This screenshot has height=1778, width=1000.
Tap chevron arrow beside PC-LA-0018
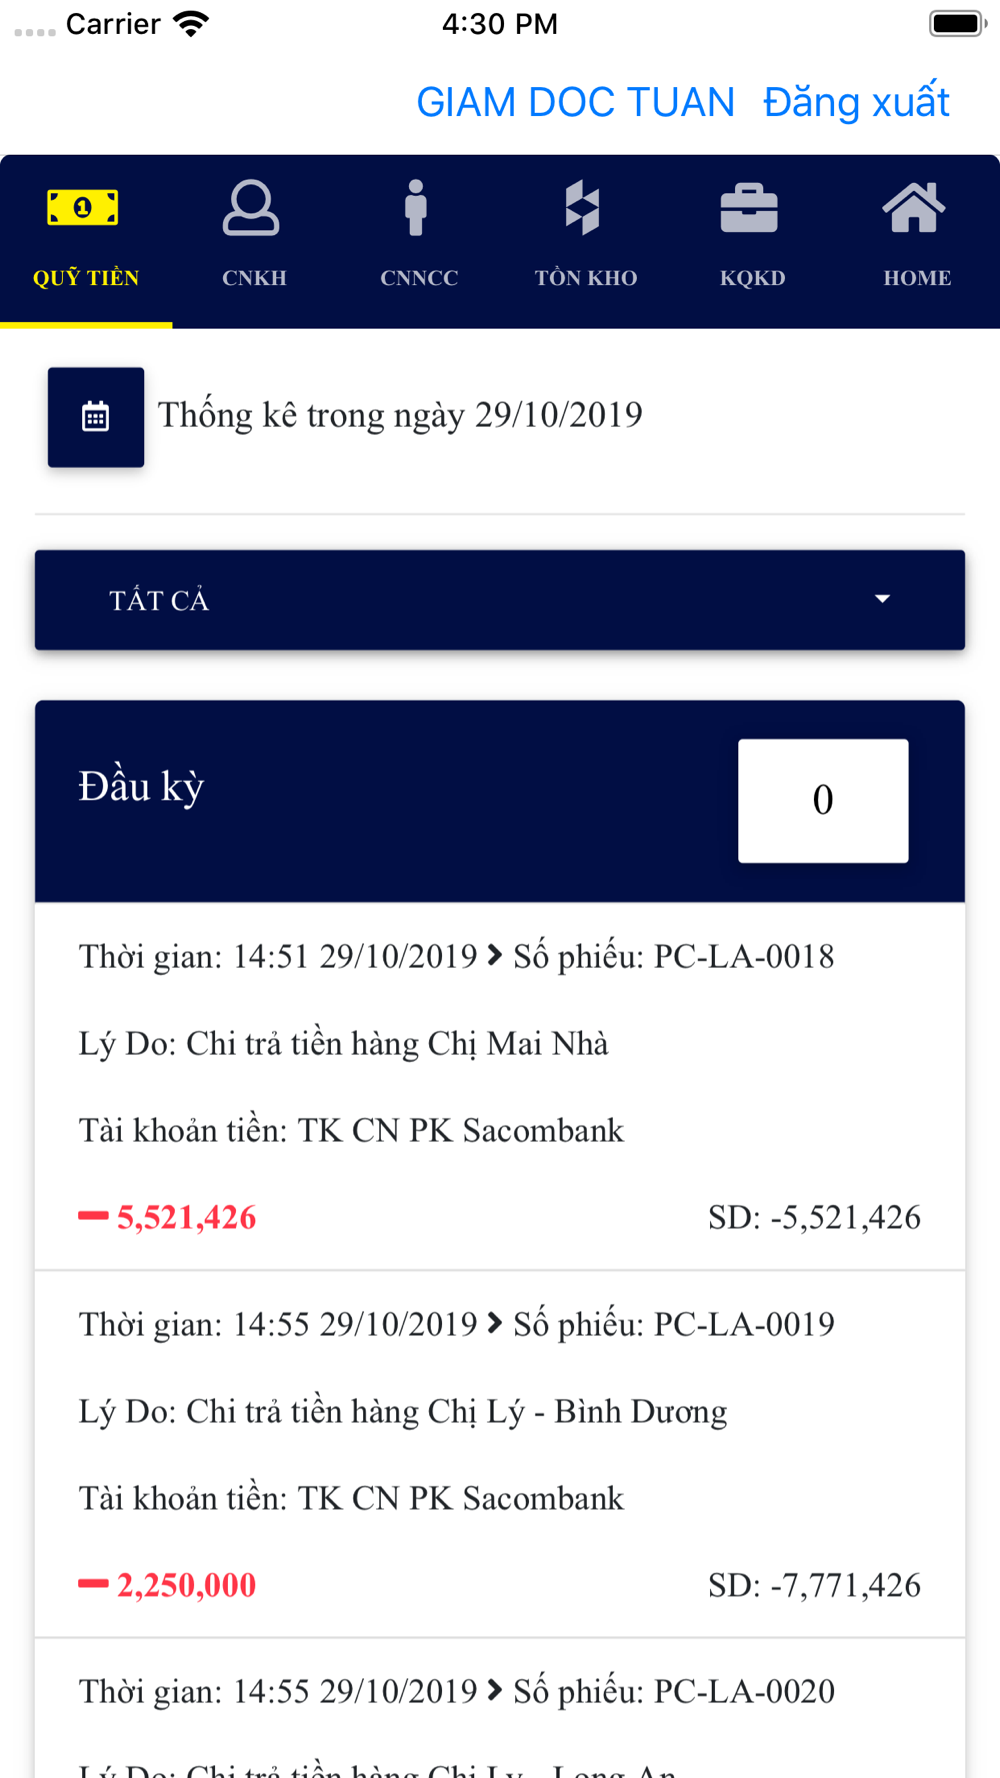[495, 956]
